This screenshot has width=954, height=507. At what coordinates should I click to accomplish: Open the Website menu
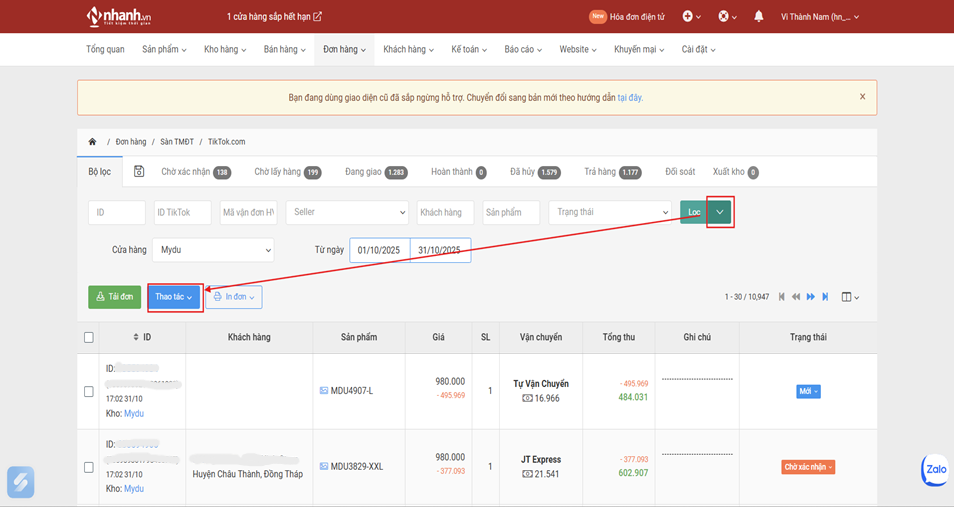click(x=578, y=49)
